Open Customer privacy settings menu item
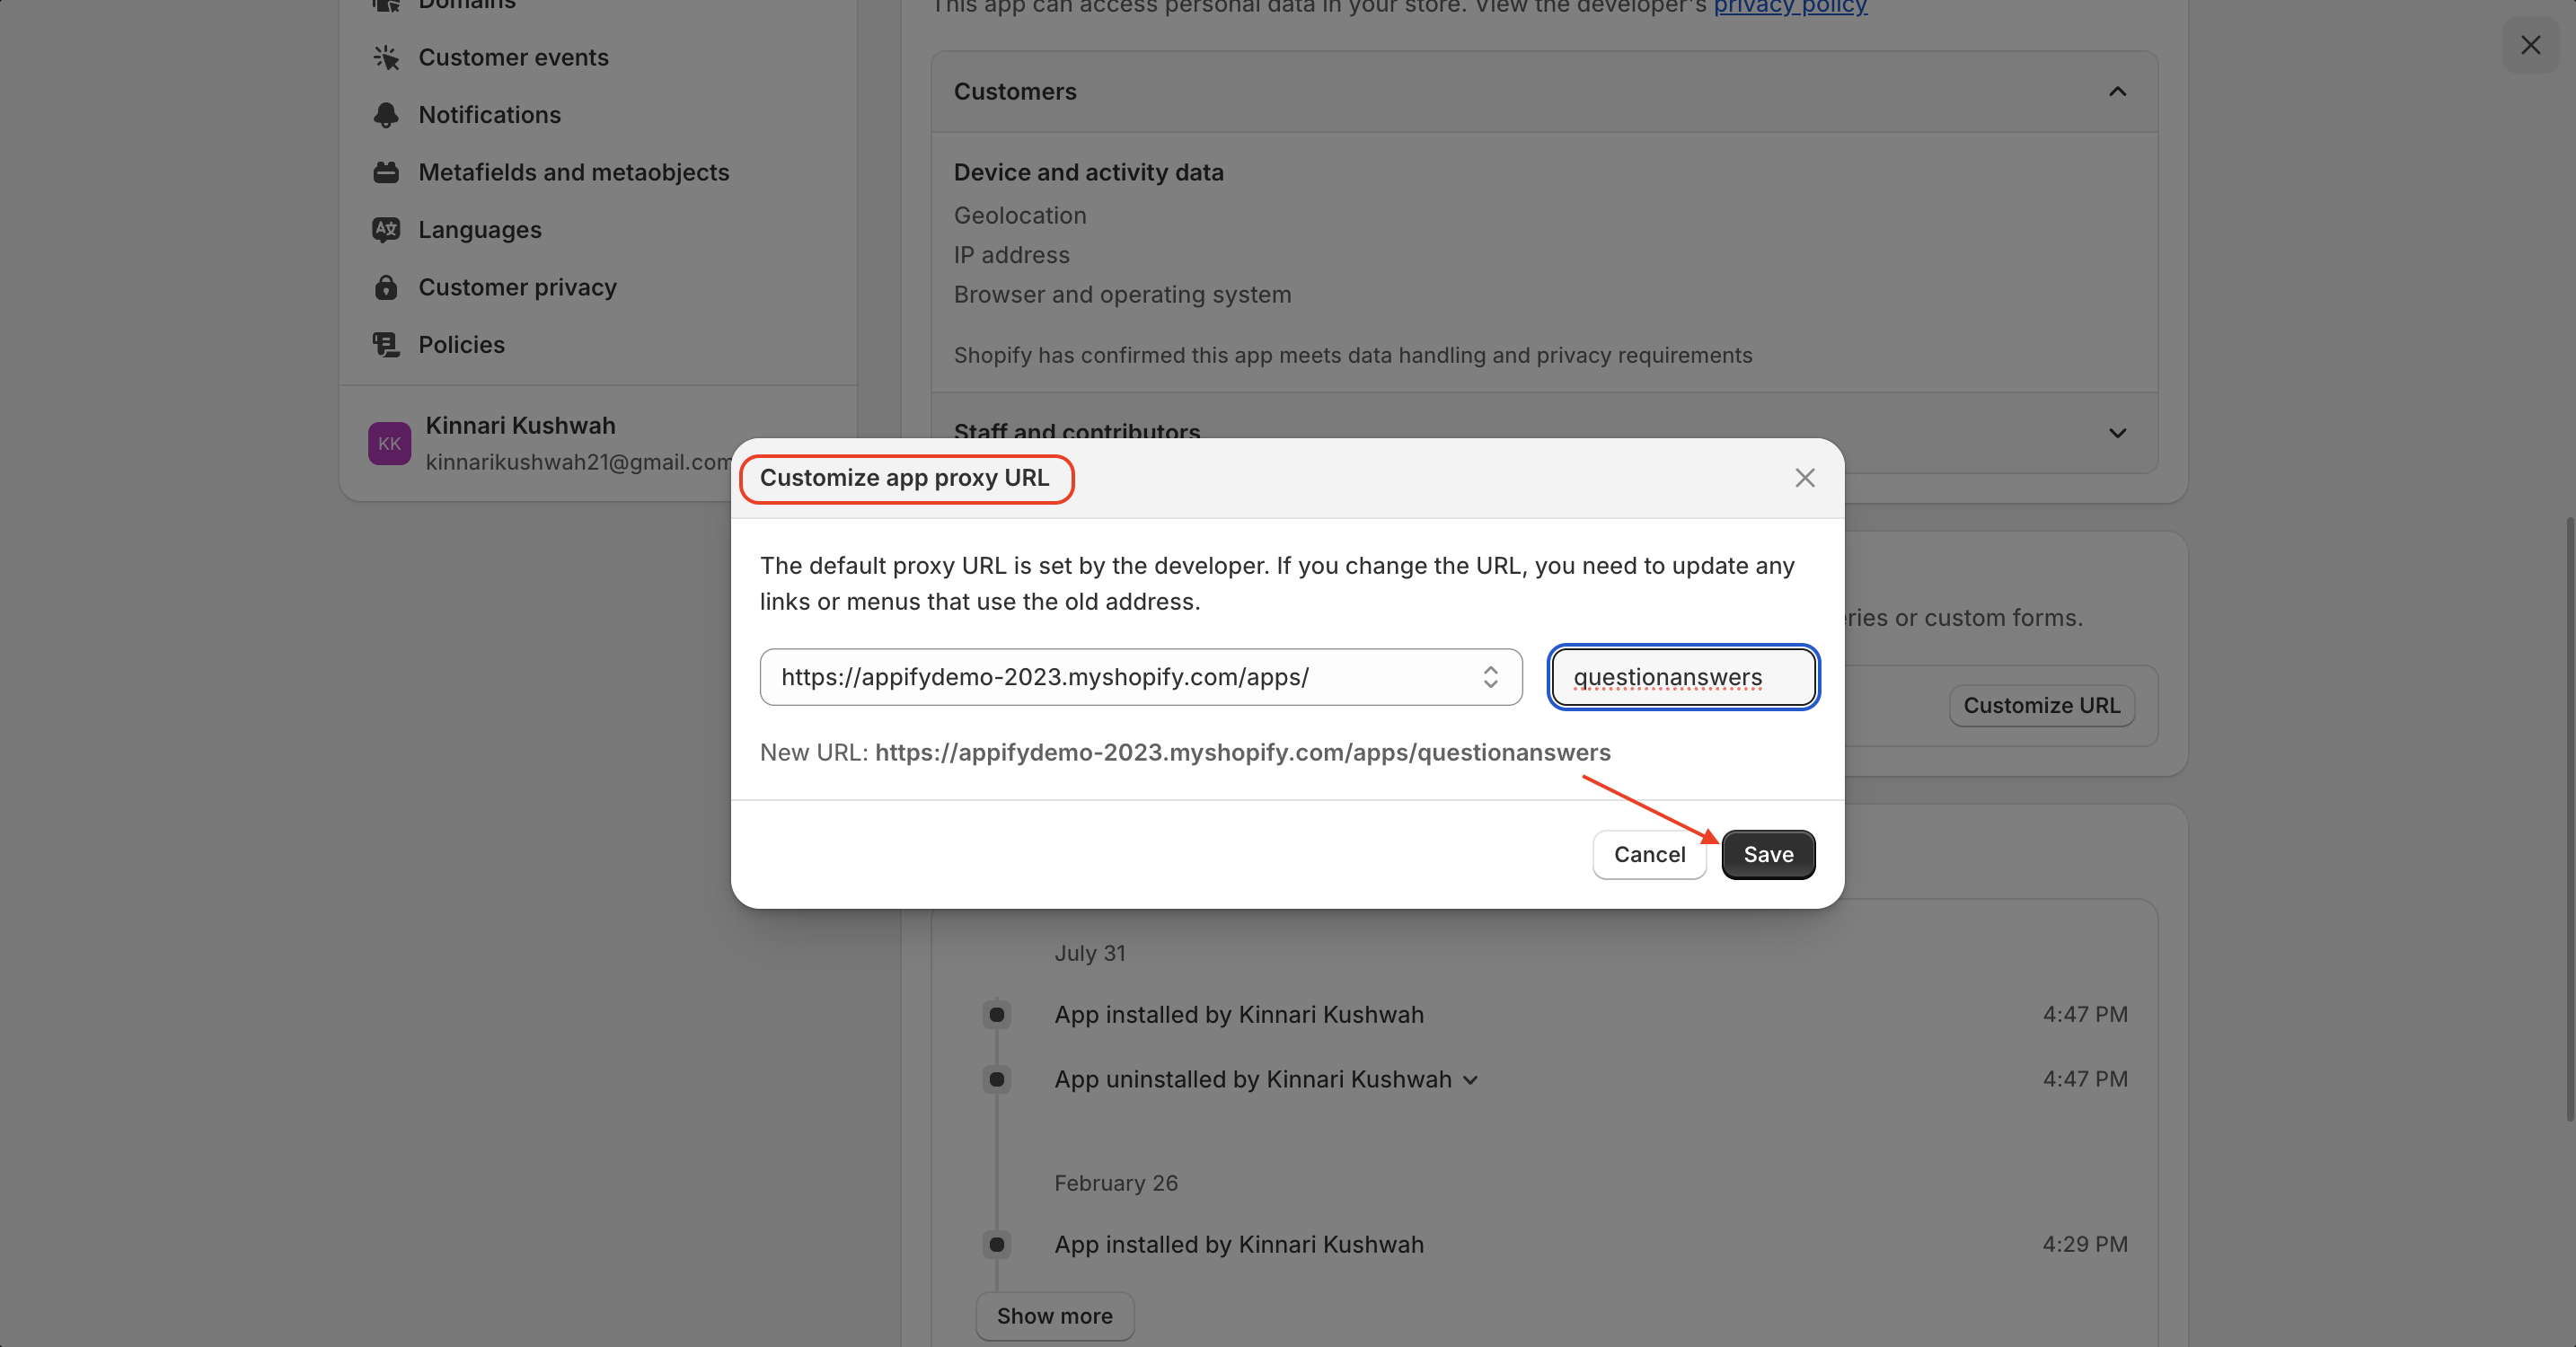The width and height of the screenshot is (2576, 1347). point(517,287)
